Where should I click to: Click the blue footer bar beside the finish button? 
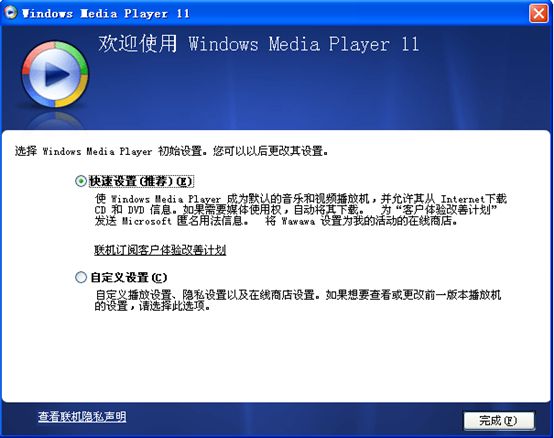pos(293,420)
